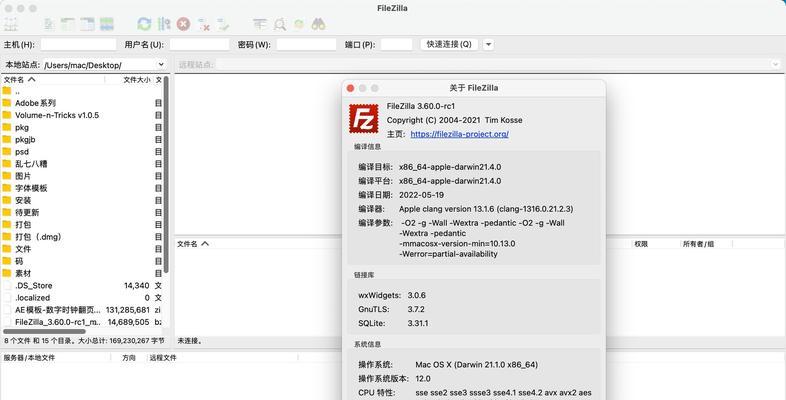Click the 端口(P) input field
786x400 pixels.
pyautogui.click(x=396, y=45)
